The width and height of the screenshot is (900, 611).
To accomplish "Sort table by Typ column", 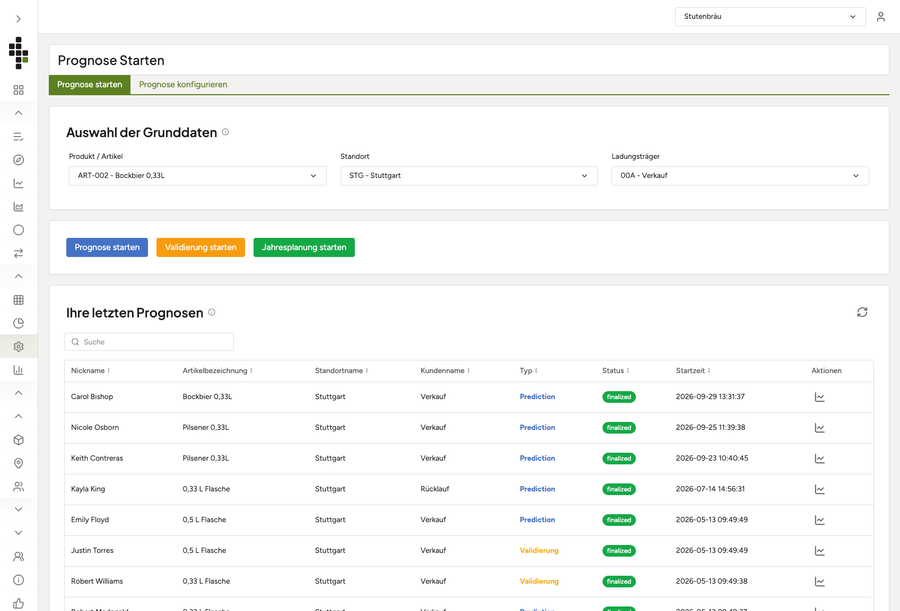I will (x=529, y=371).
